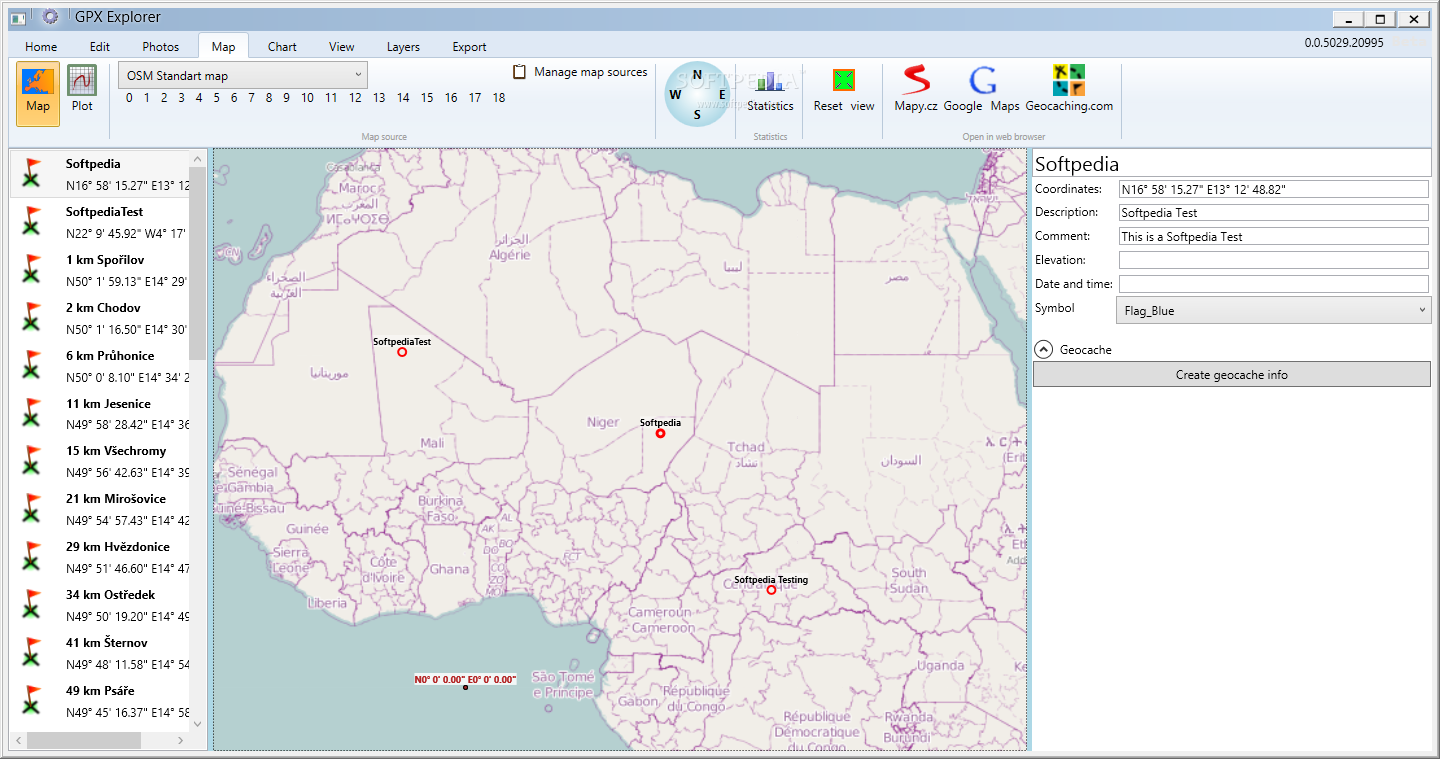Click inside the Elevation field
This screenshot has height=759, width=1440.
[x=1273, y=260]
